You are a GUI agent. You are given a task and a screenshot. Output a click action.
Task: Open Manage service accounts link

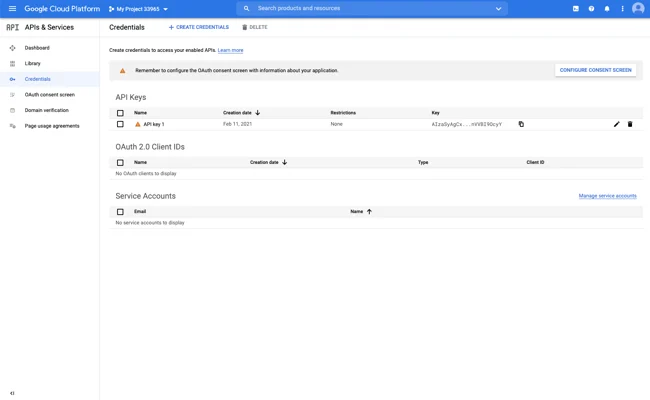(607, 196)
